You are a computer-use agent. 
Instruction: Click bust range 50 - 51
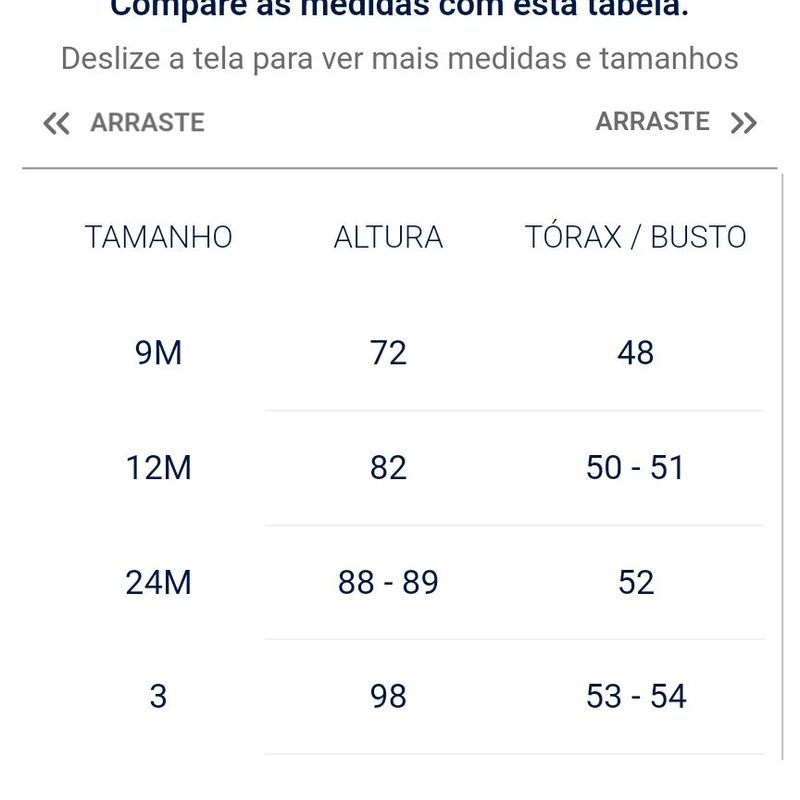coord(636,467)
